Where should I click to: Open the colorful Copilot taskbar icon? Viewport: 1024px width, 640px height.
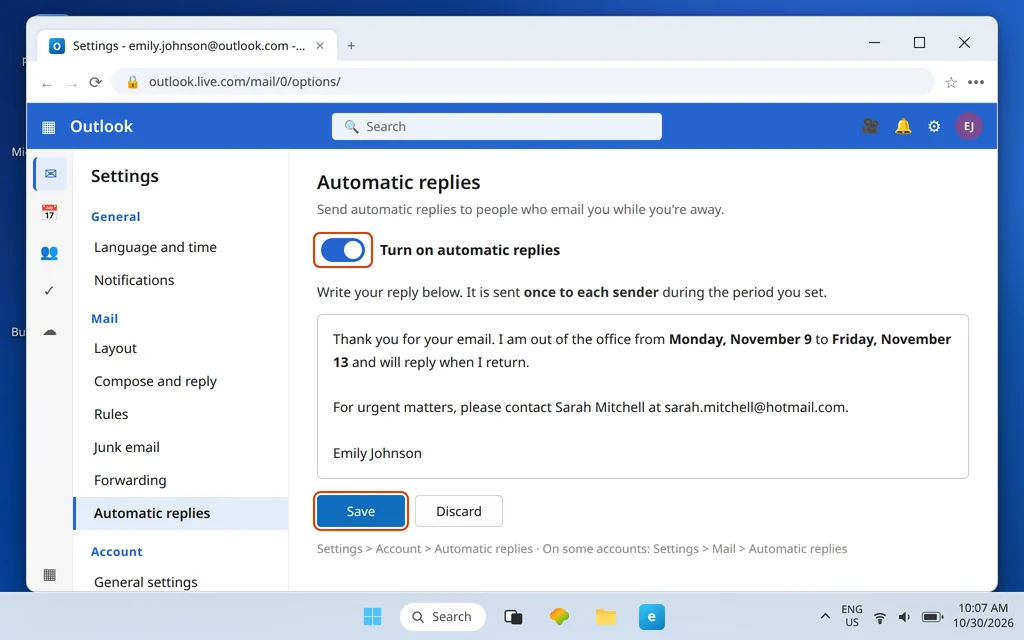pyautogui.click(x=559, y=616)
